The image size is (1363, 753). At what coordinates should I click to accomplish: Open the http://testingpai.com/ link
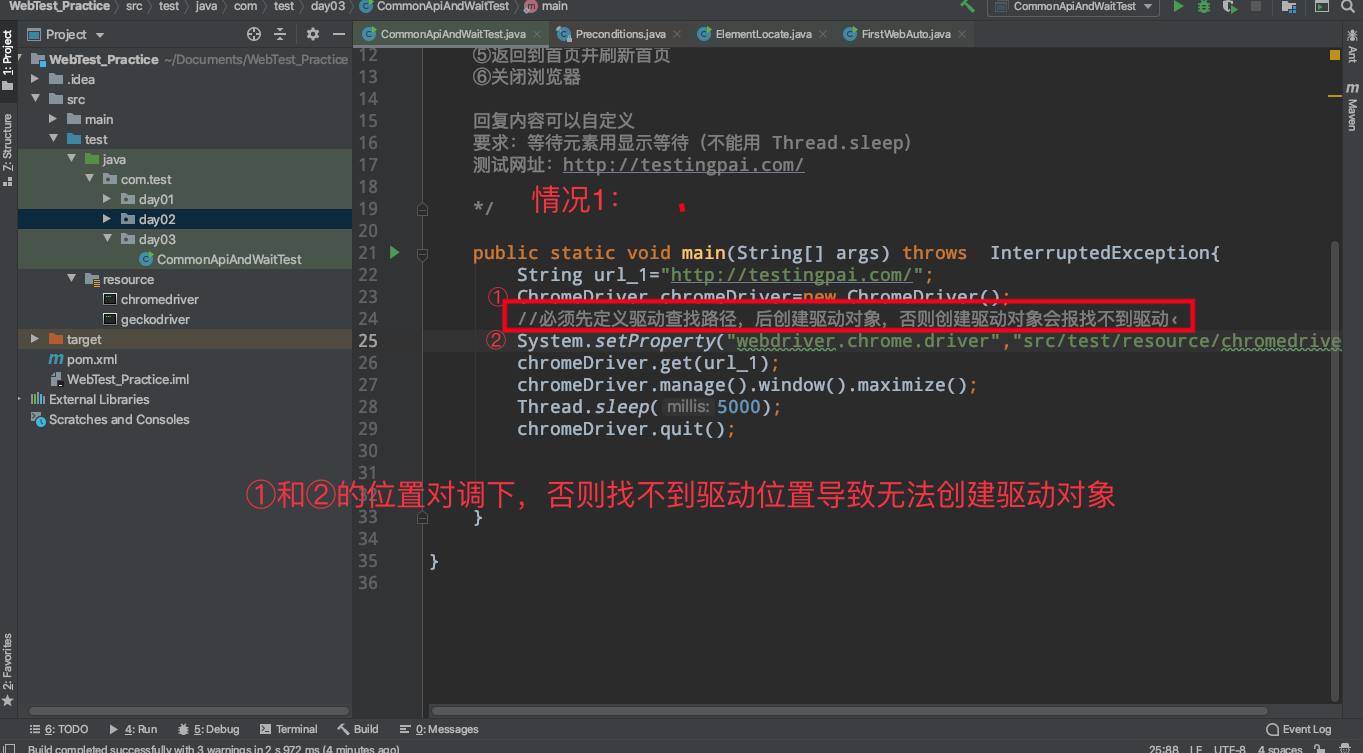[683, 164]
